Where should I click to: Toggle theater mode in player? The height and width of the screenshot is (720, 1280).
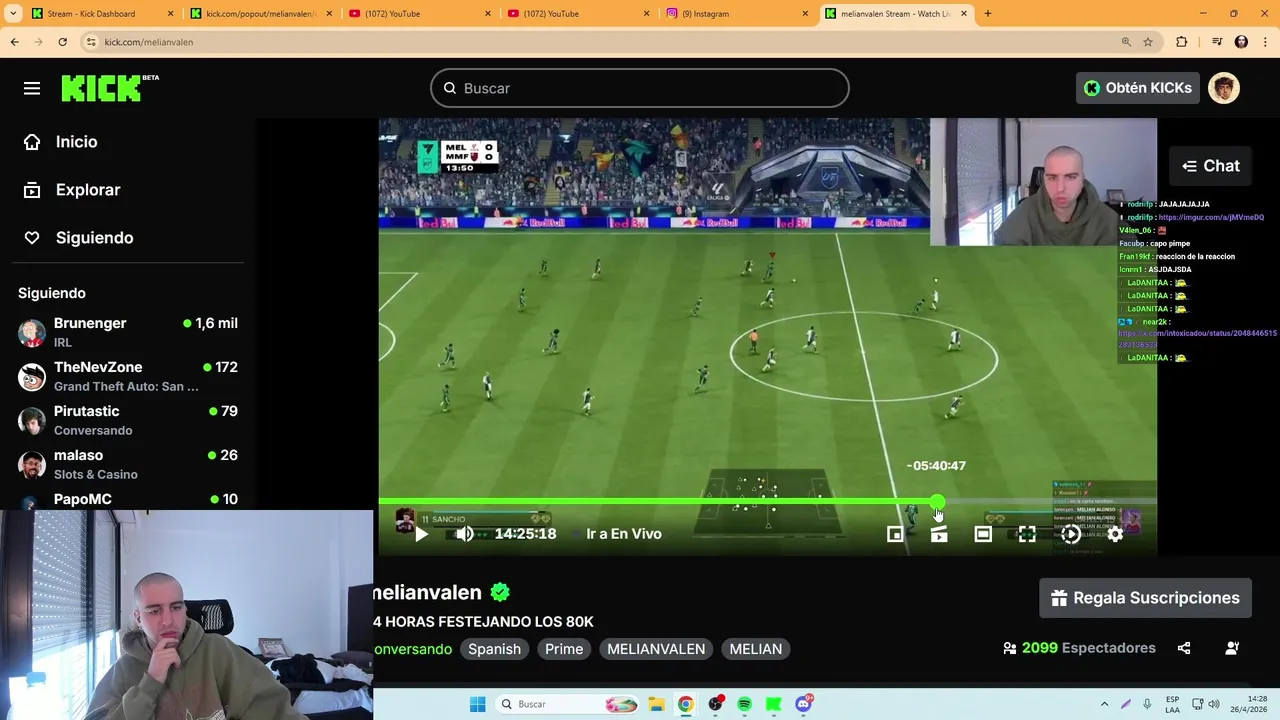983,534
